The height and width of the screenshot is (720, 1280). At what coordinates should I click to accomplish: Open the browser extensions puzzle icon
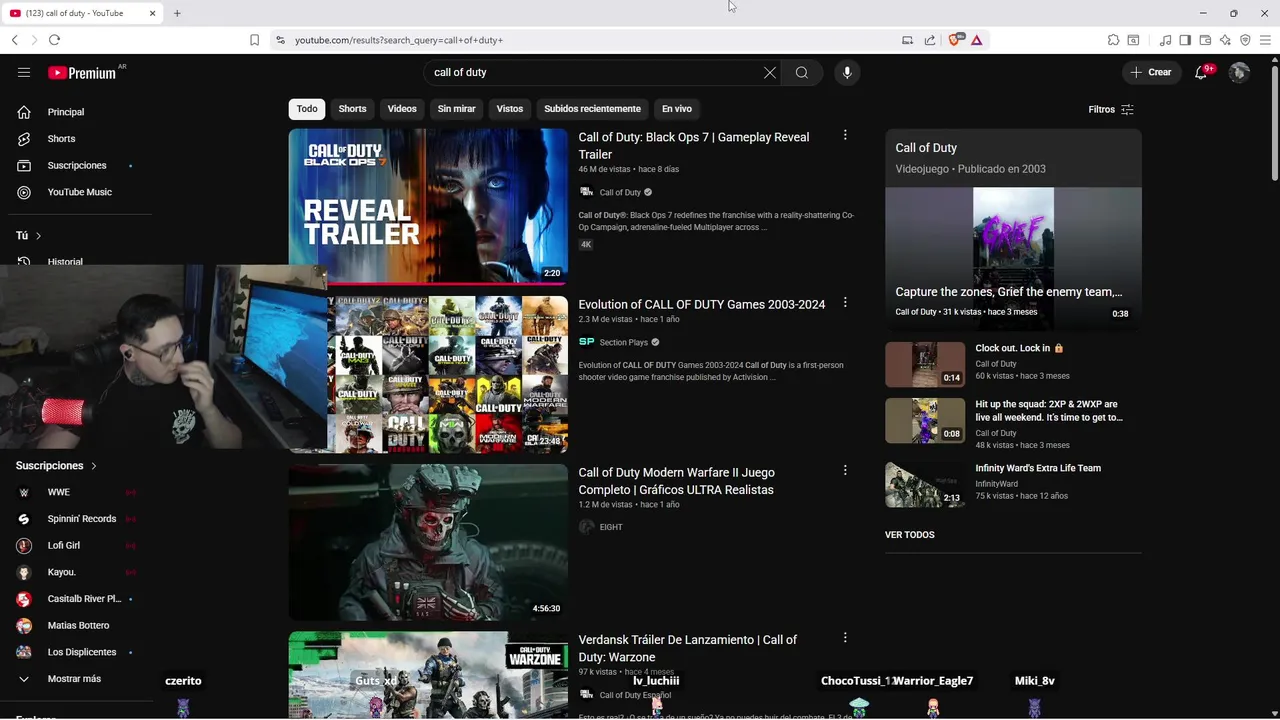1113,40
